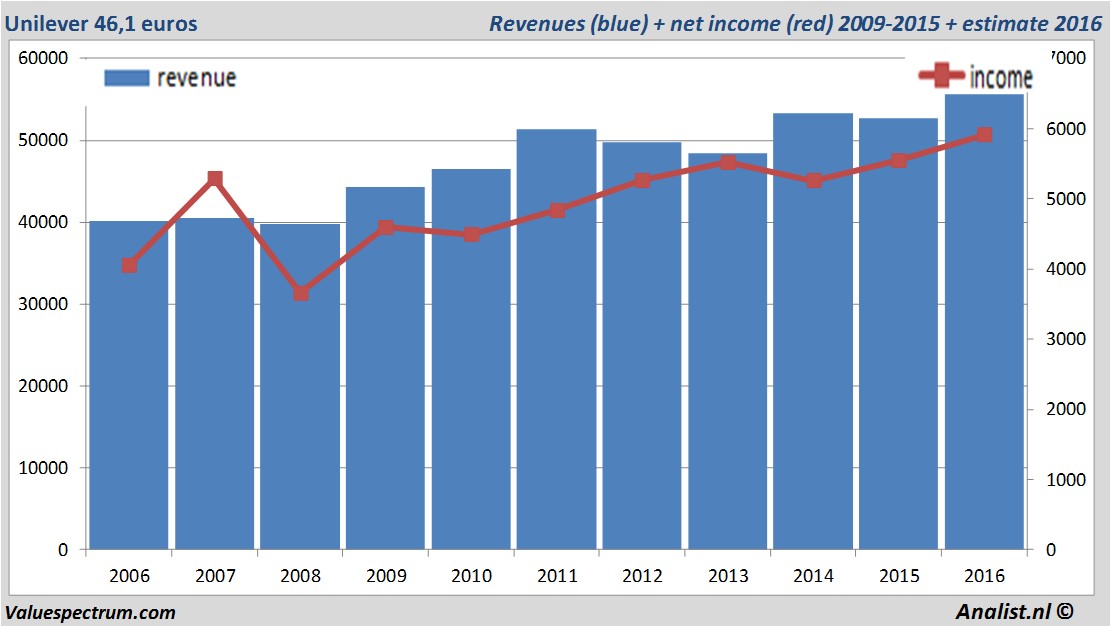Click the 2013 income marker

click(x=728, y=162)
